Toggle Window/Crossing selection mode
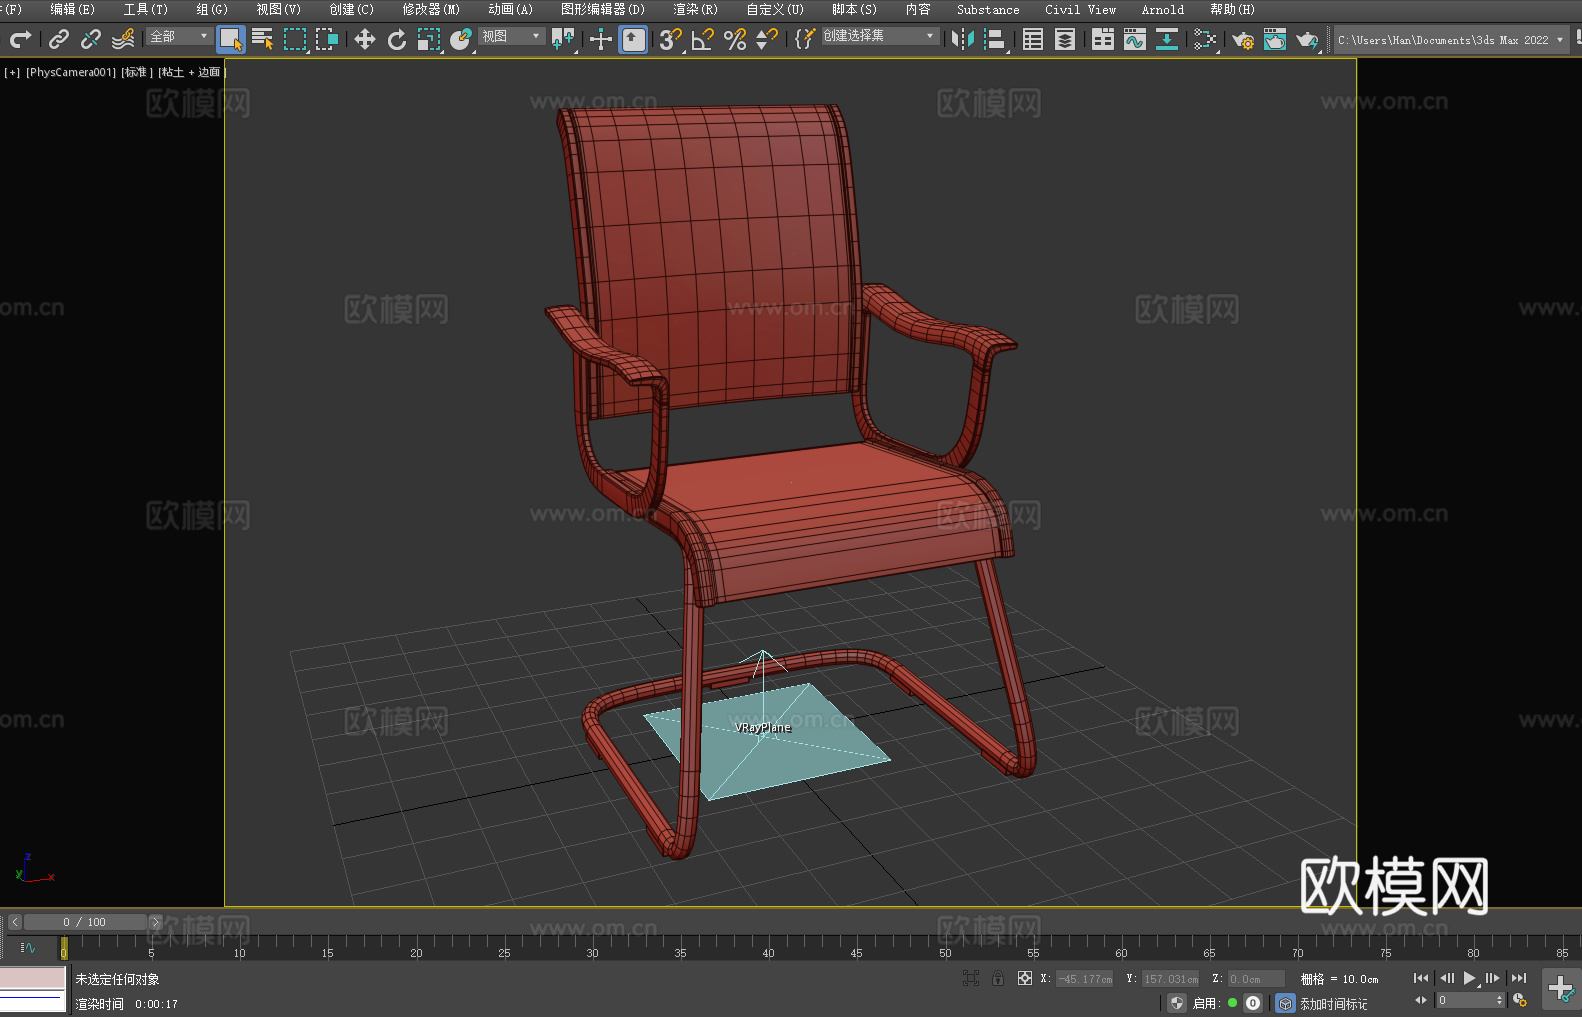Image resolution: width=1582 pixels, height=1017 pixels. pos(327,39)
